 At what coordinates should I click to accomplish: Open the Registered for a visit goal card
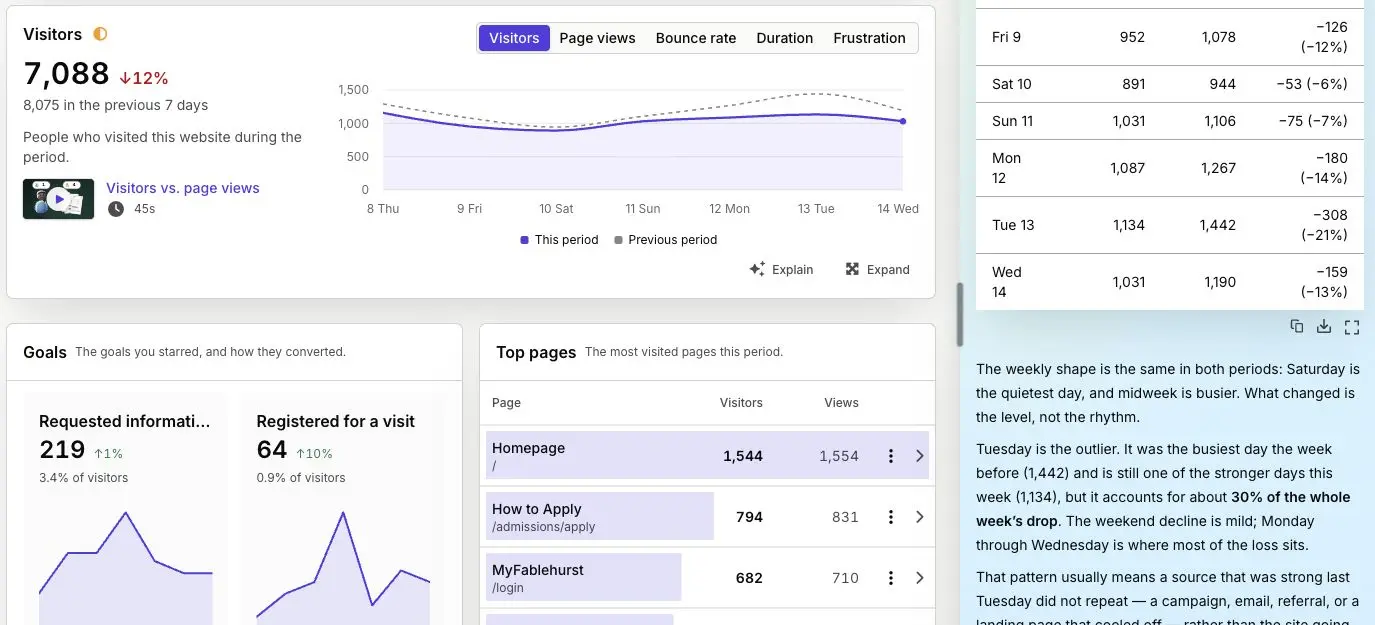tap(343, 510)
